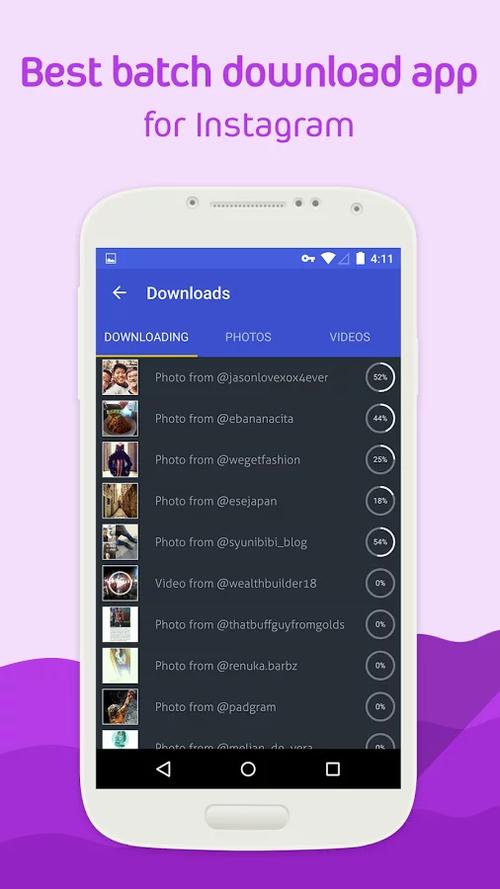The width and height of the screenshot is (500, 889).
Task: Select "Photo from @jasonlovexox4ever" text
Action: [x=241, y=377]
